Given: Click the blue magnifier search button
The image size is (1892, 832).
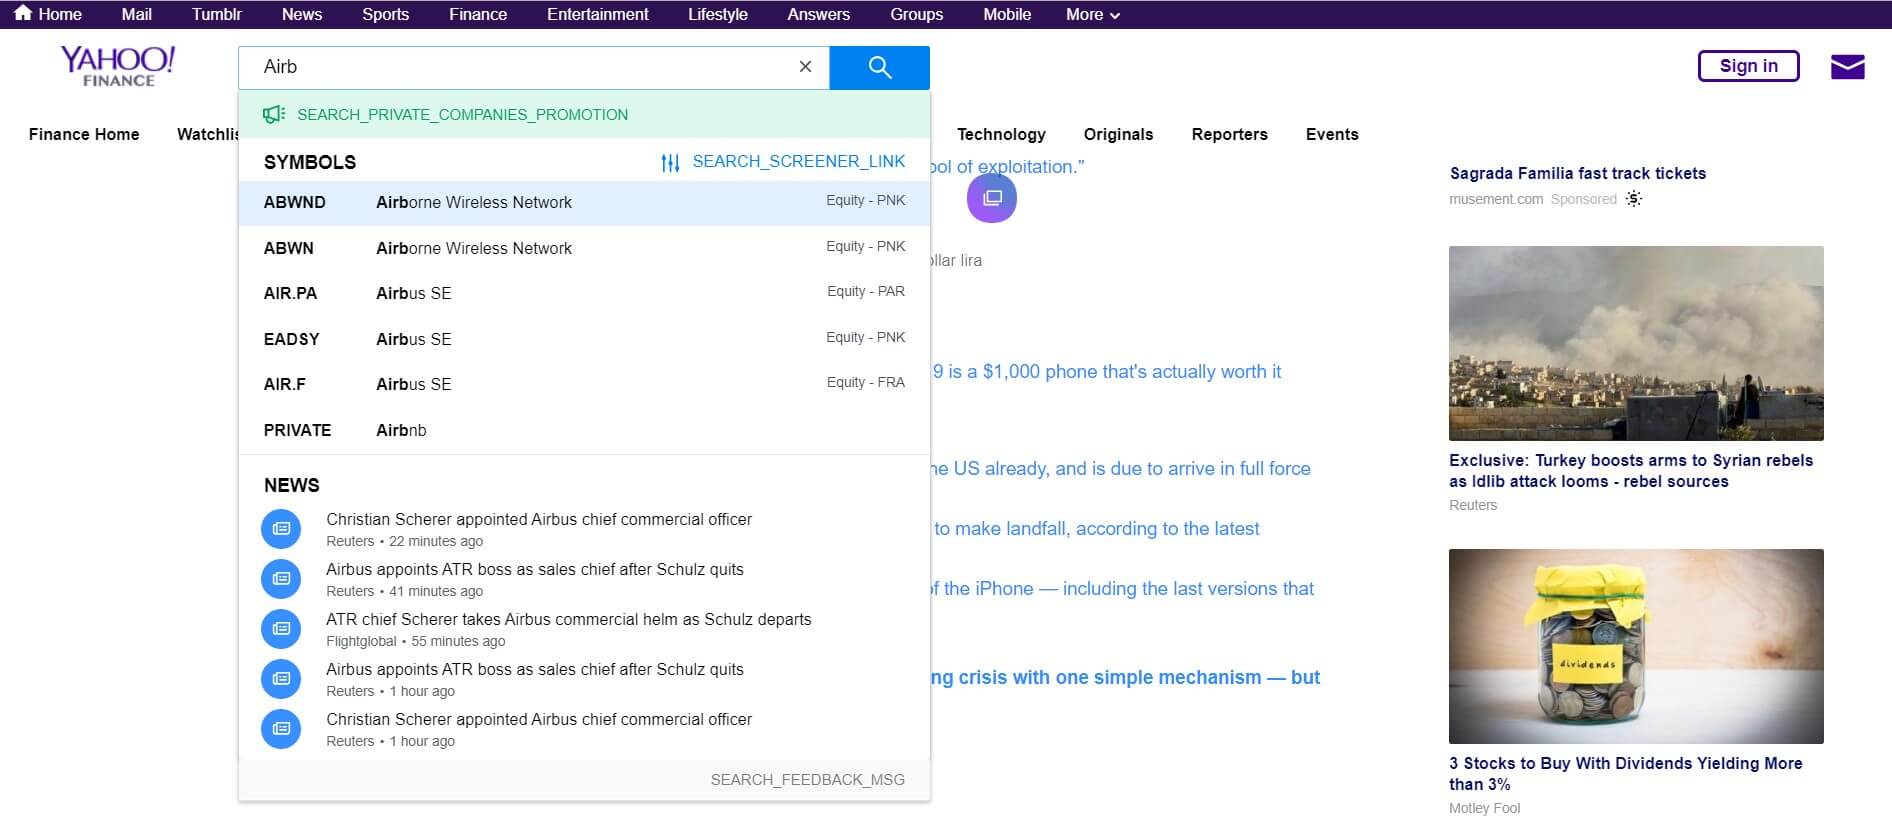Looking at the screenshot, I should pyautogui.click(x=879, y=67).
